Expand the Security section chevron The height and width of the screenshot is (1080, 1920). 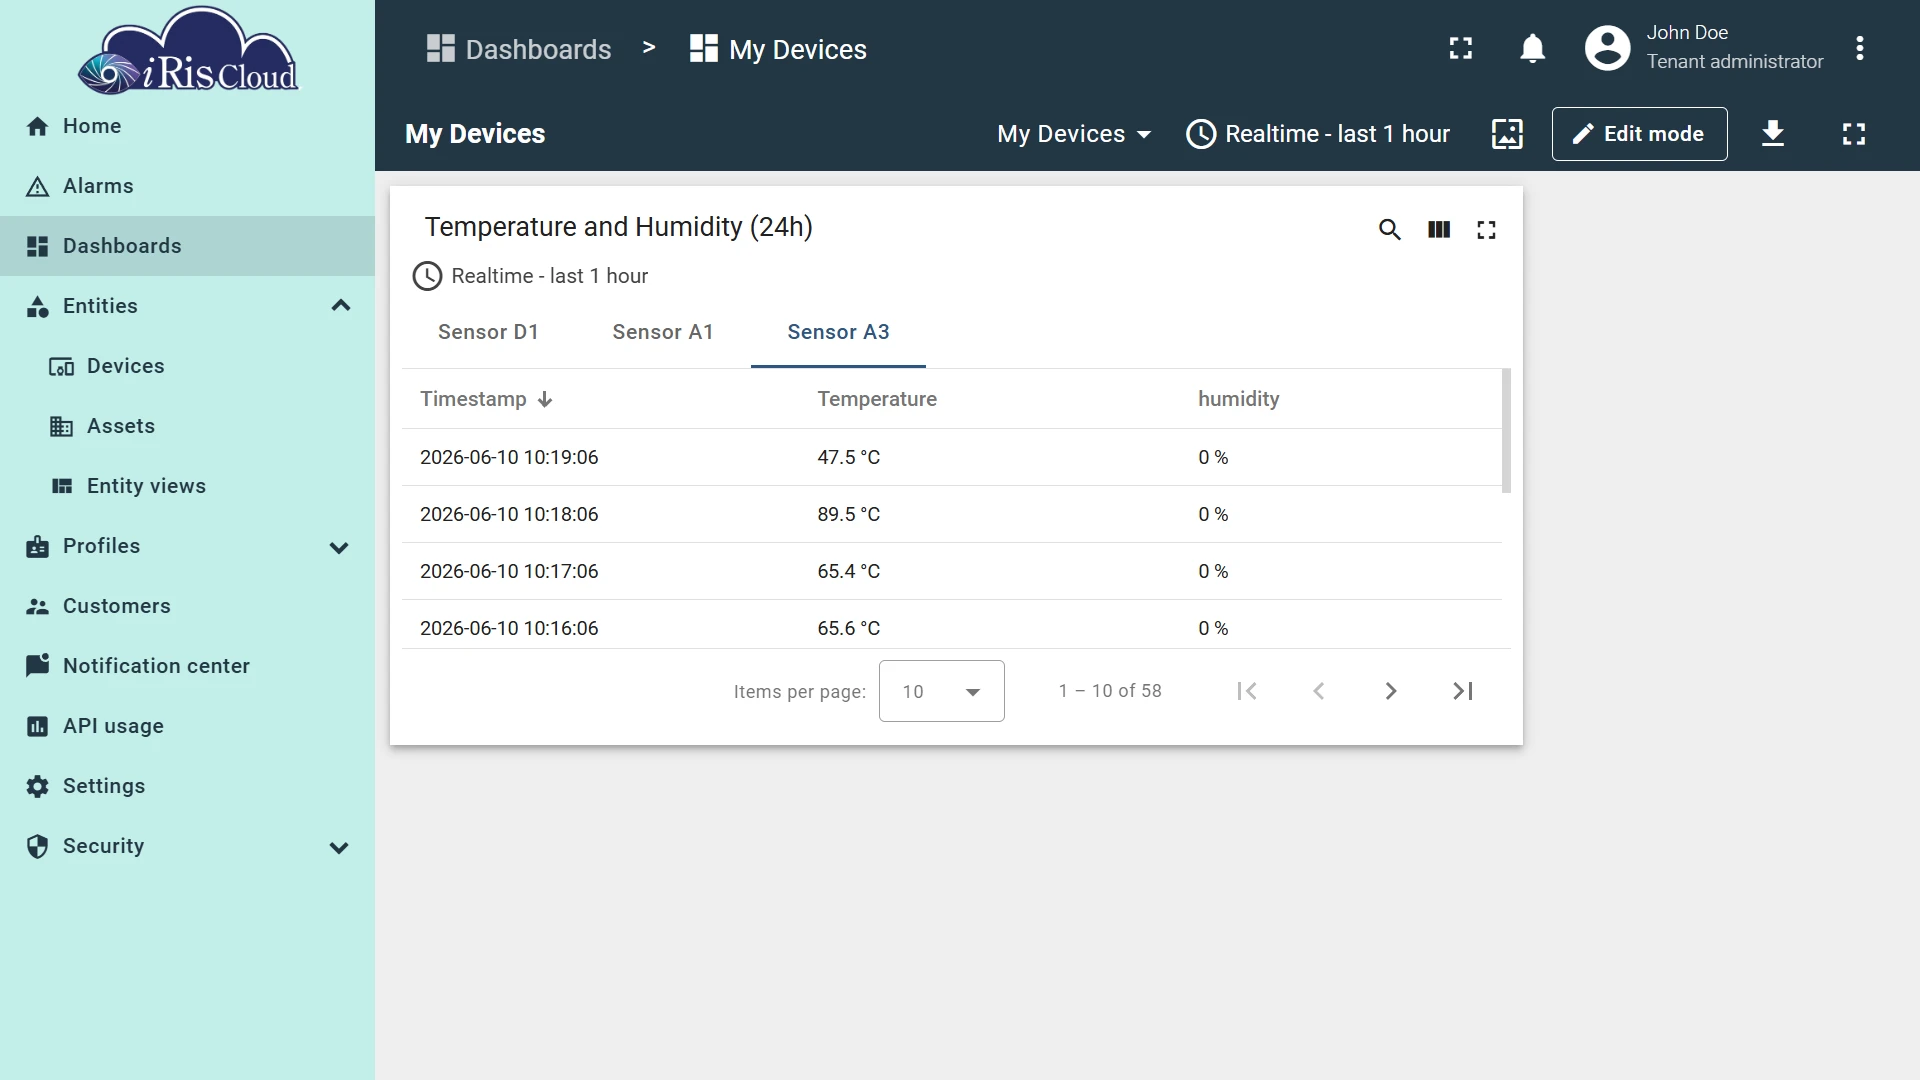(339, 847)
